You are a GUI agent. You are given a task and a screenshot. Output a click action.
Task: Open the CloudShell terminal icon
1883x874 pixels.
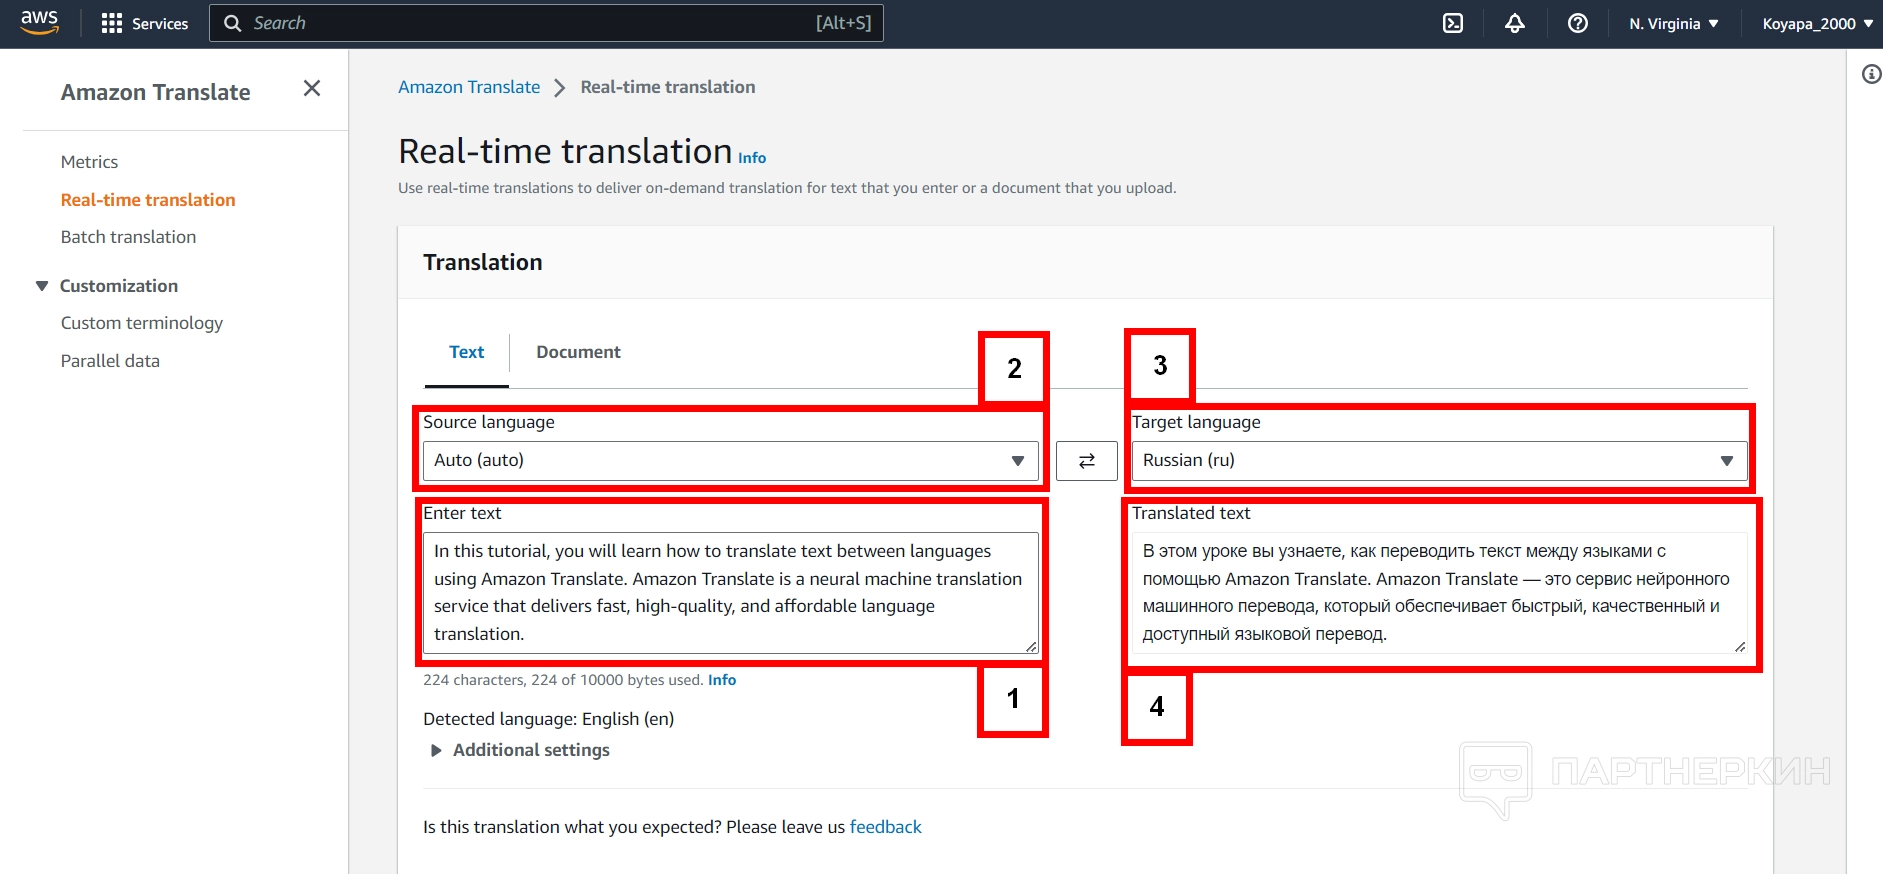click(1453, 23)
